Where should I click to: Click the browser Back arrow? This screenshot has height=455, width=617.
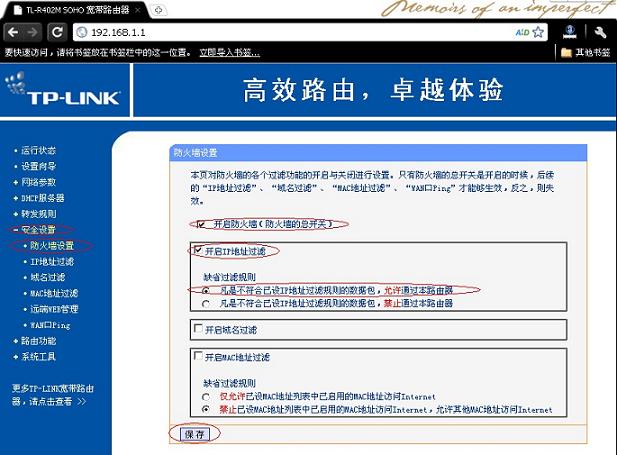(13, 32)
